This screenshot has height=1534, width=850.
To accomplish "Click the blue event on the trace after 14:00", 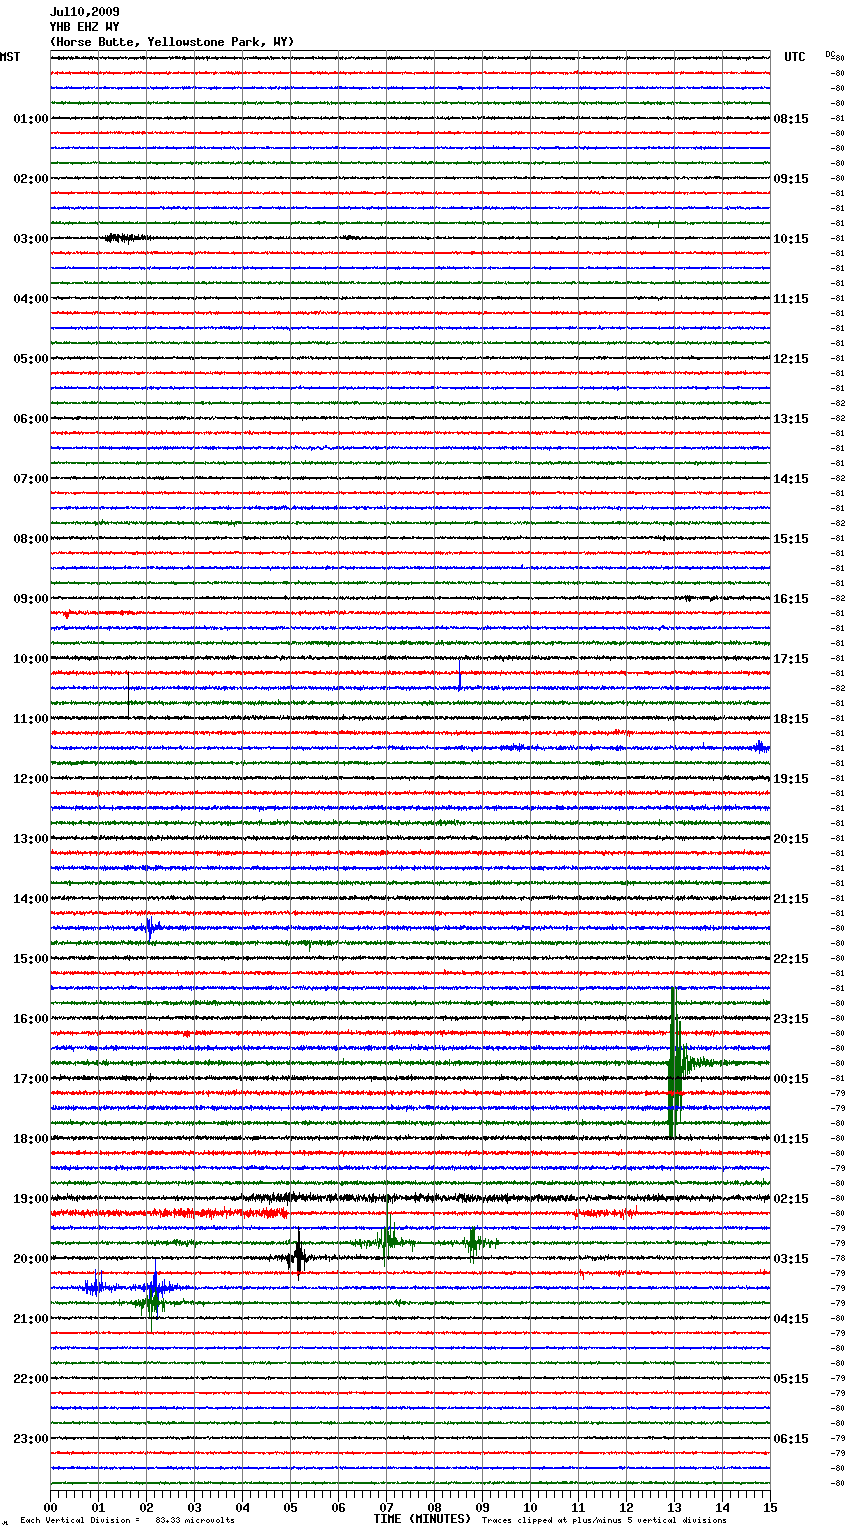I will (150, 928).
